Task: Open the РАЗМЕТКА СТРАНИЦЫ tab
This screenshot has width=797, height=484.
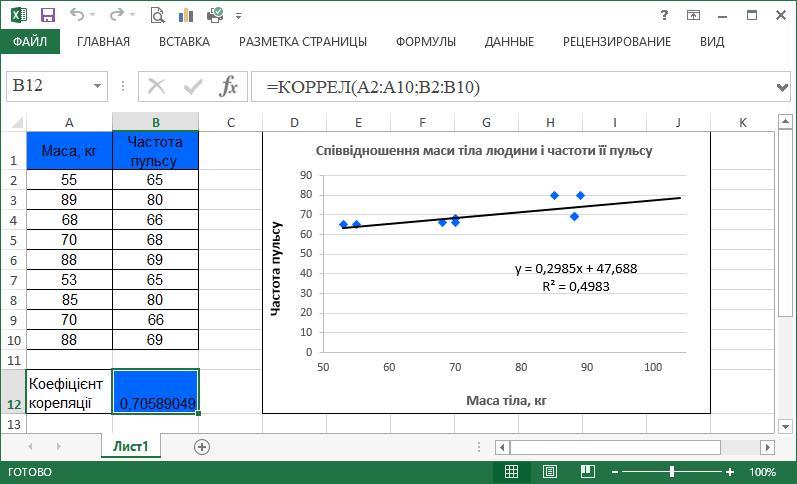Action: click(x=303, y=42)
